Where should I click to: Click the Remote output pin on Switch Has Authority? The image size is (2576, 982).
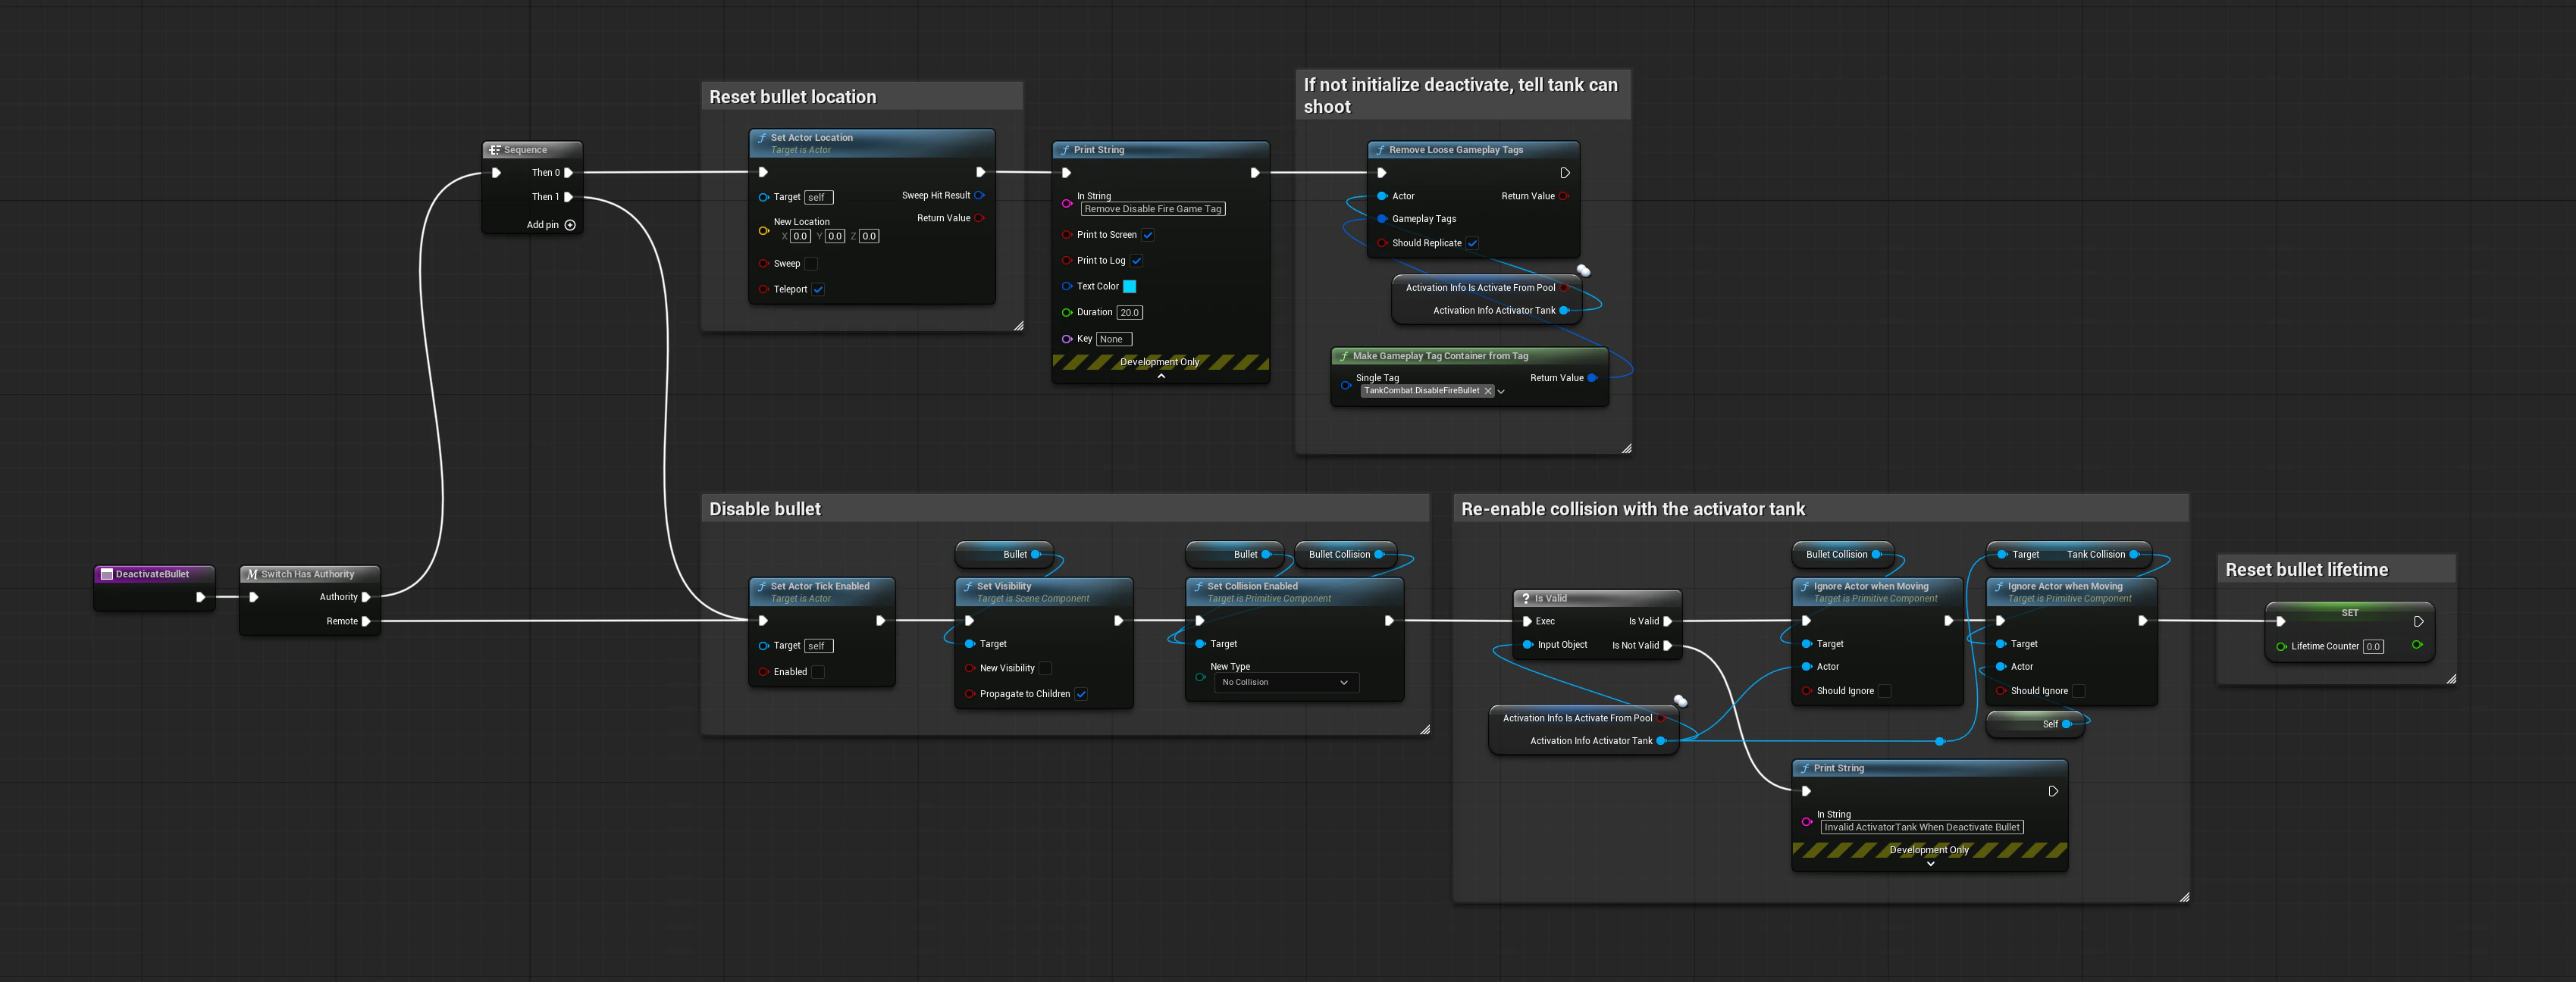click(x=366, y=621)
